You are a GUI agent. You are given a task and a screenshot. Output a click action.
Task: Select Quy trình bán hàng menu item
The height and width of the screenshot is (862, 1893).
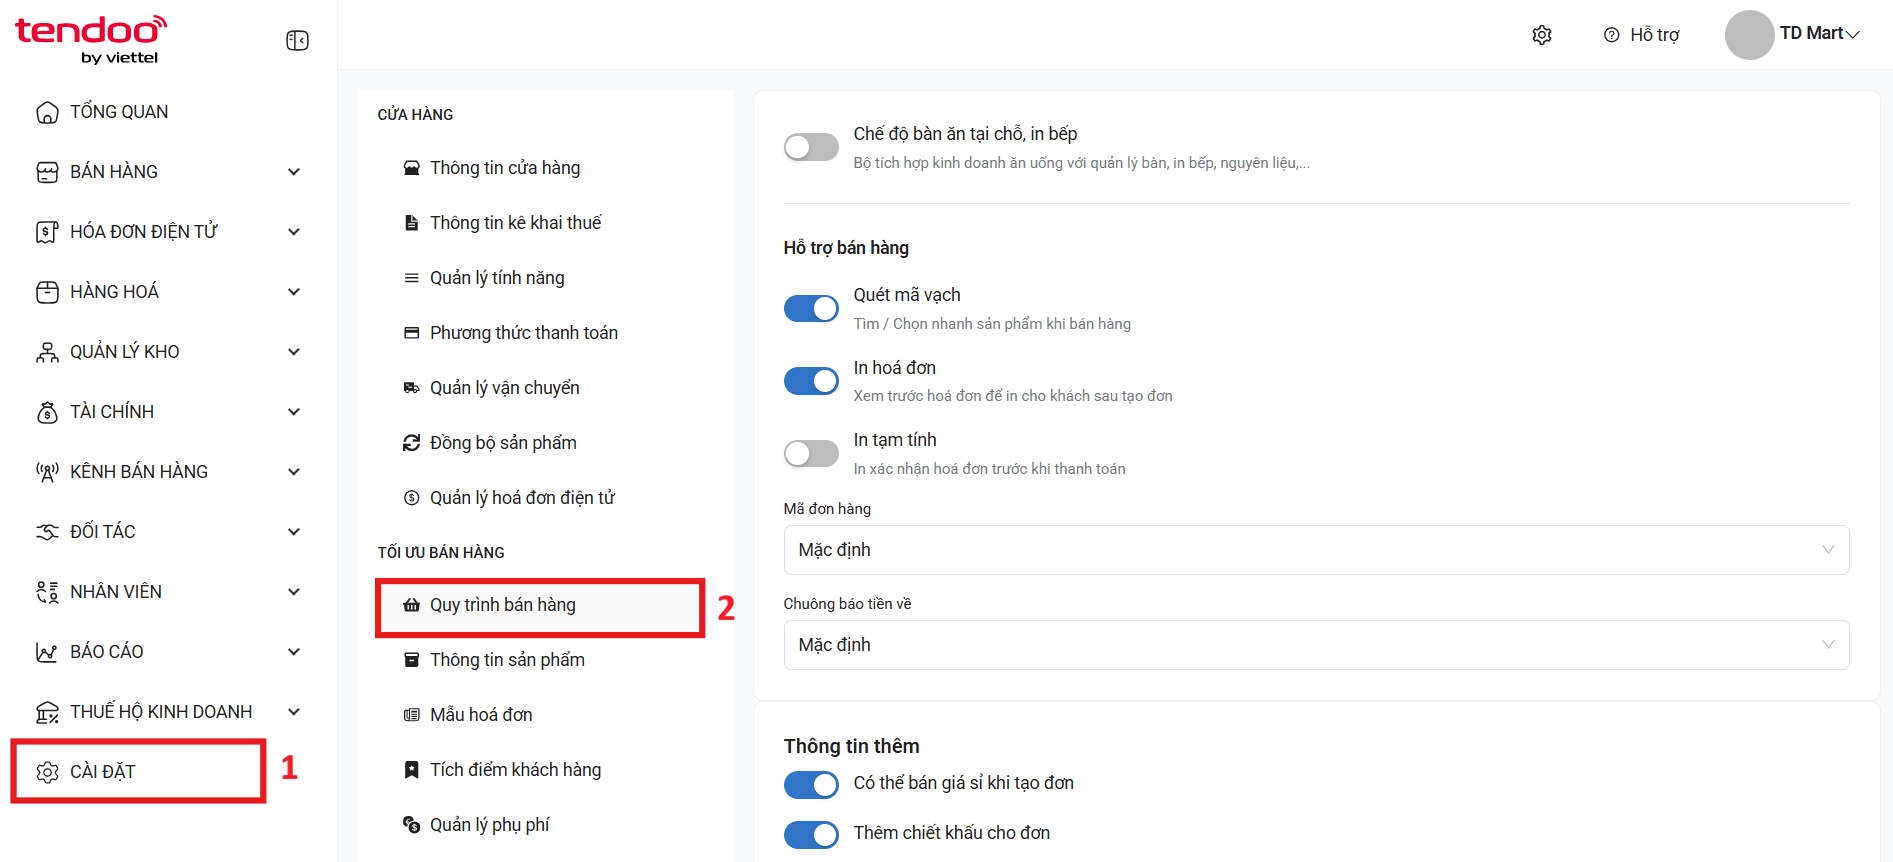click(540, 605)
